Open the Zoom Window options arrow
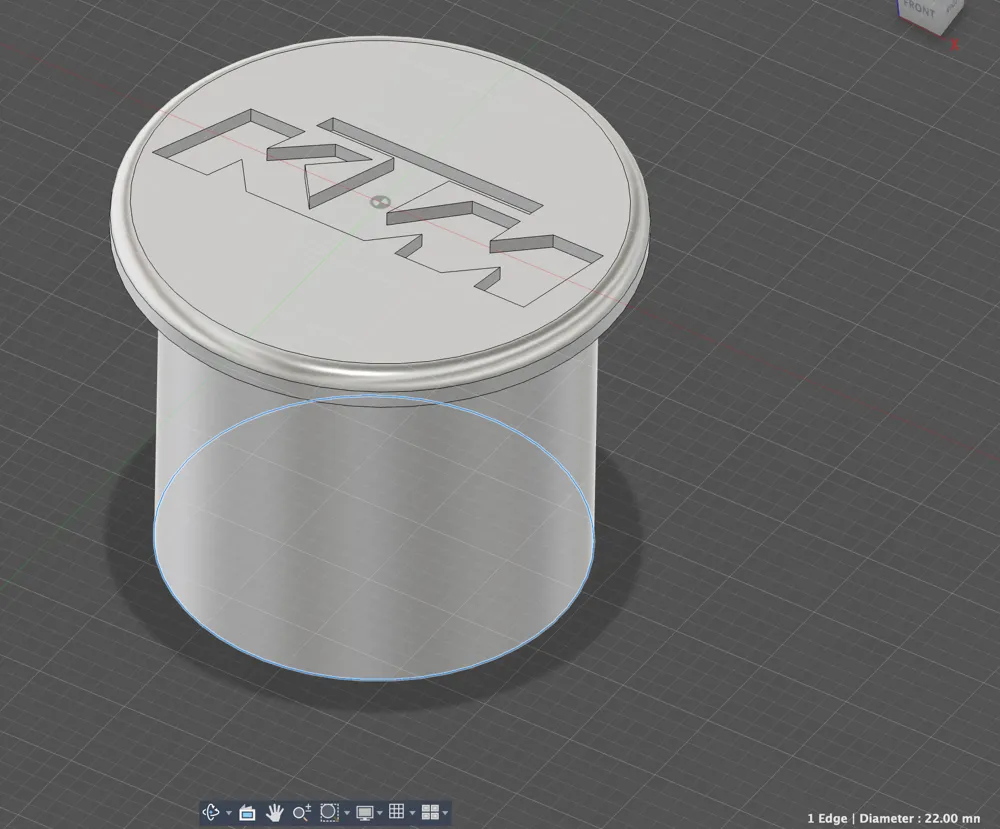This screenshot has width=1000, height=829. [347, 813]
